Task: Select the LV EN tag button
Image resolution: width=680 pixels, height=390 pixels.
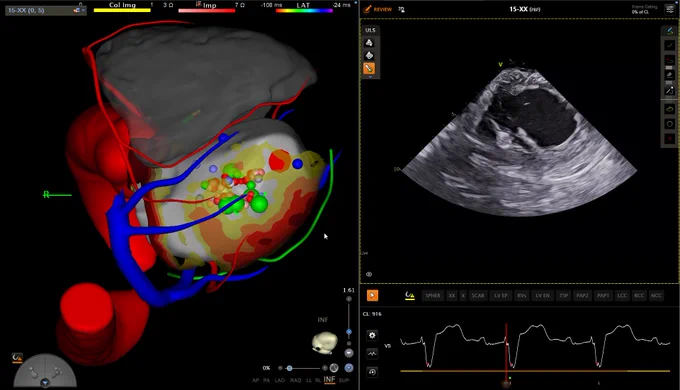Action: pos(543,295)
